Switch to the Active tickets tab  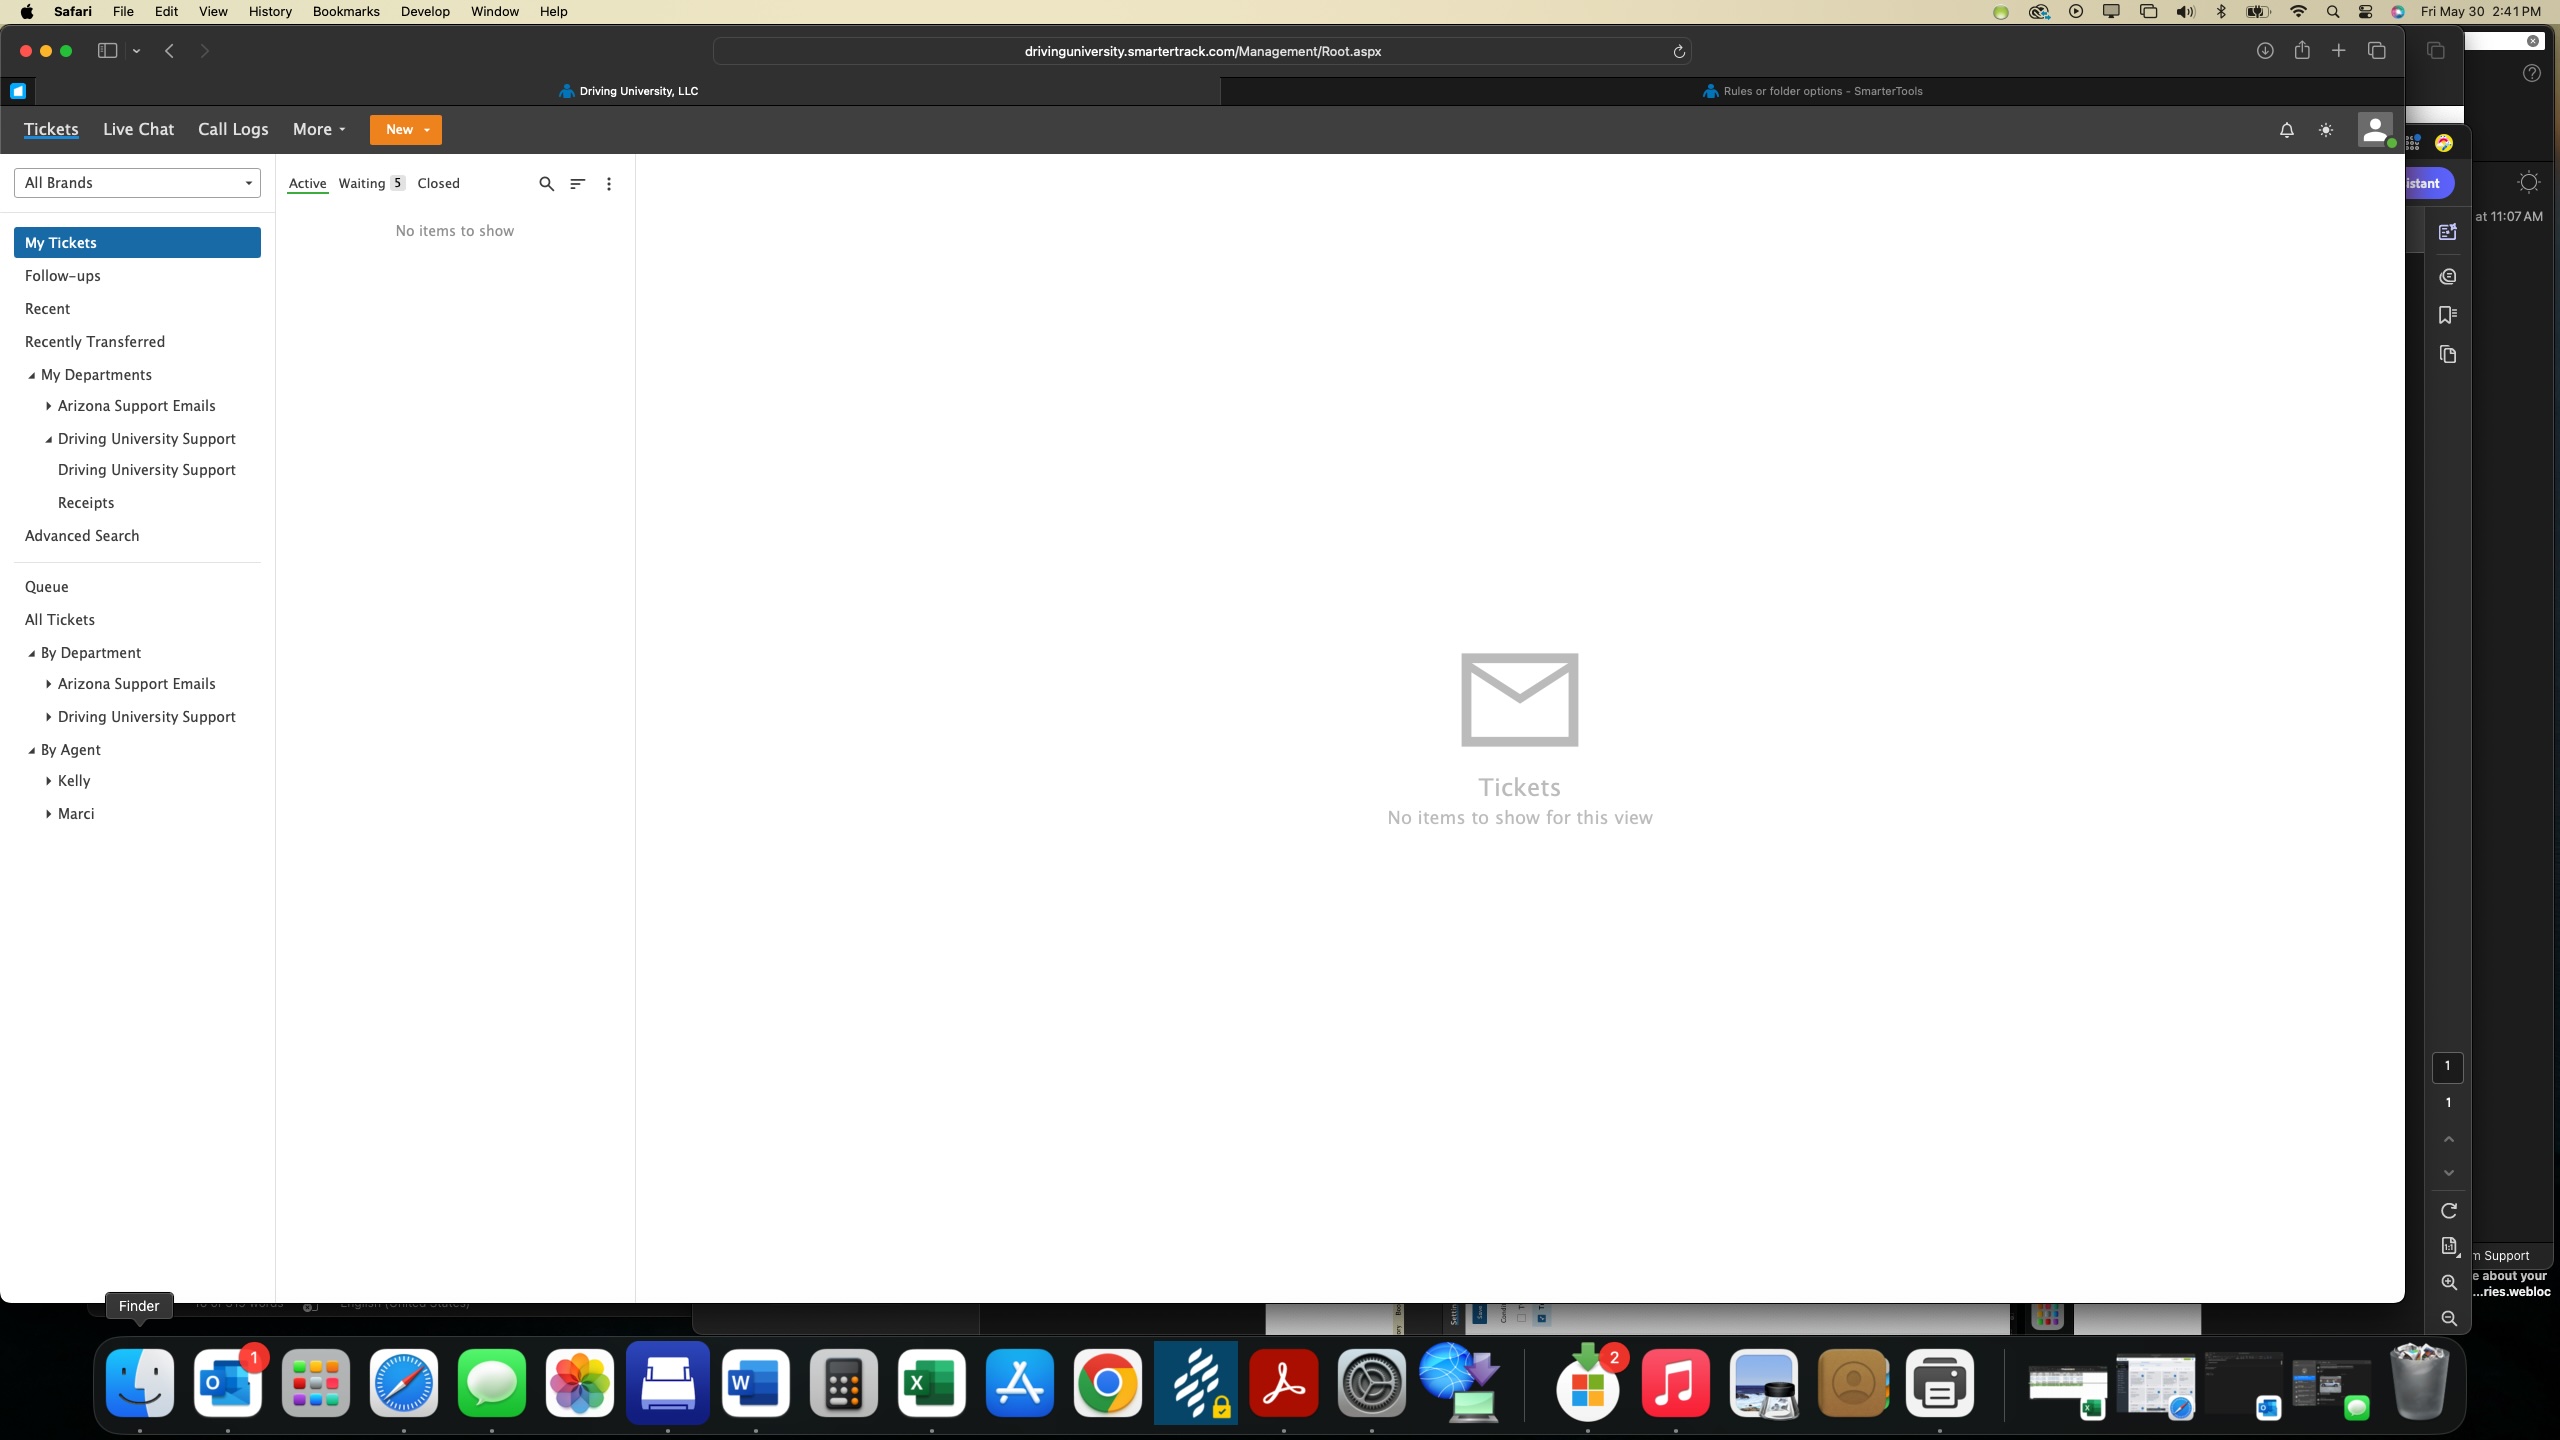pos(307,184)
